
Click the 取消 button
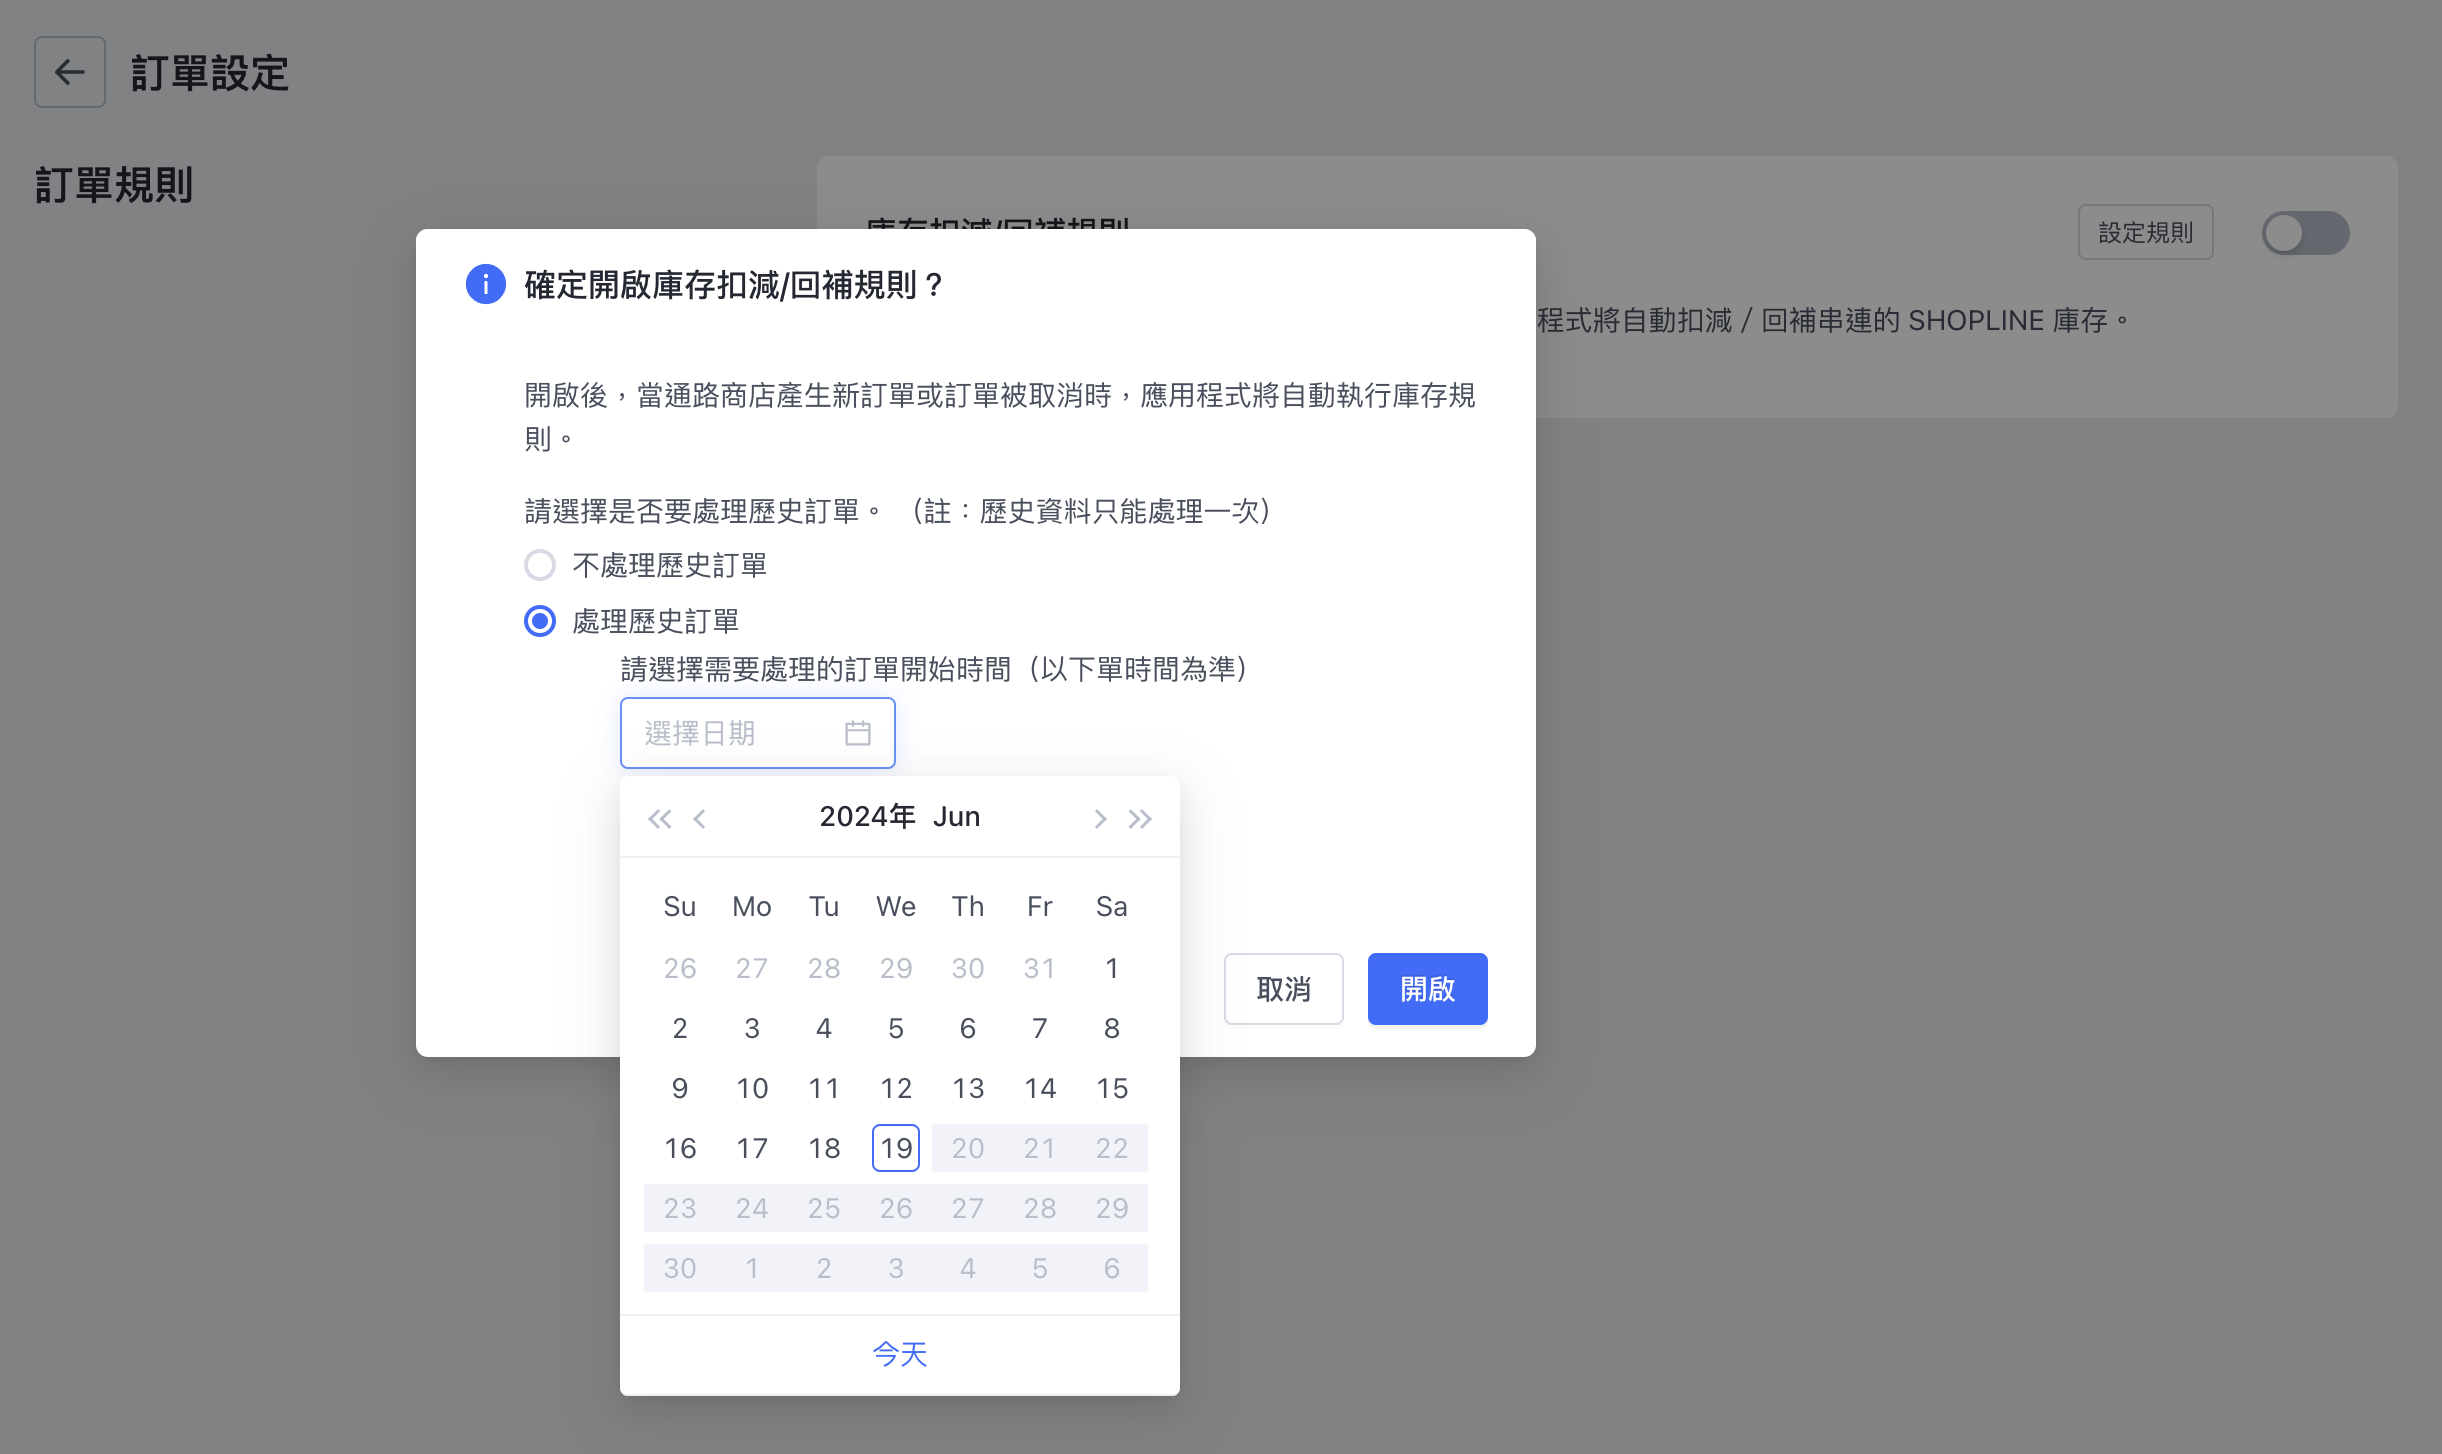(1284, 989)
